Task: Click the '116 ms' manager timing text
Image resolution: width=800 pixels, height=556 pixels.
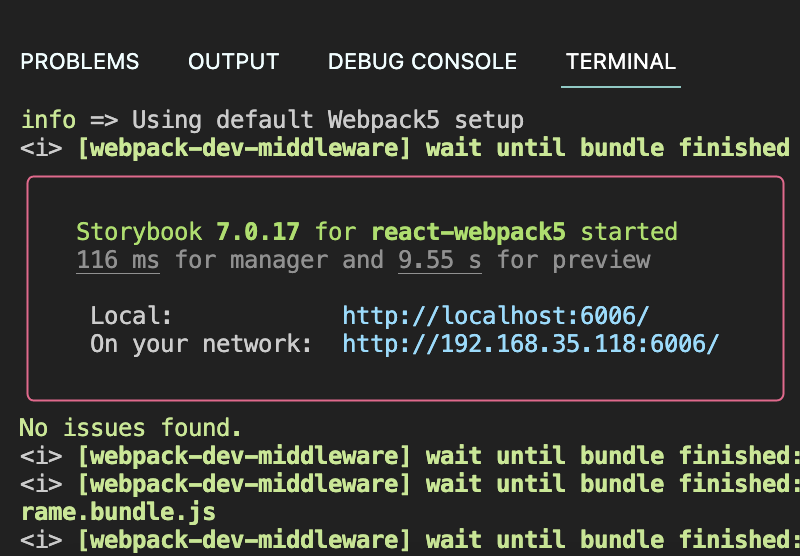Action: click(x=118, y=260)
